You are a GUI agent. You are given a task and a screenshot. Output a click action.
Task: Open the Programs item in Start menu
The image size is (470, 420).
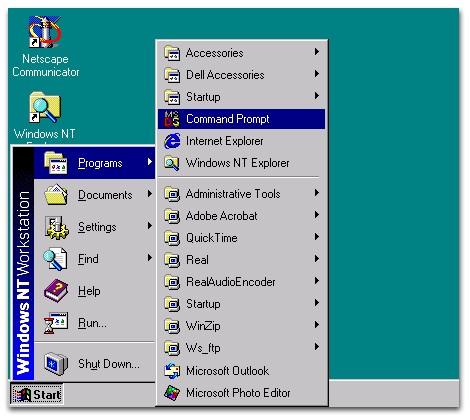(x=95, y=163)
